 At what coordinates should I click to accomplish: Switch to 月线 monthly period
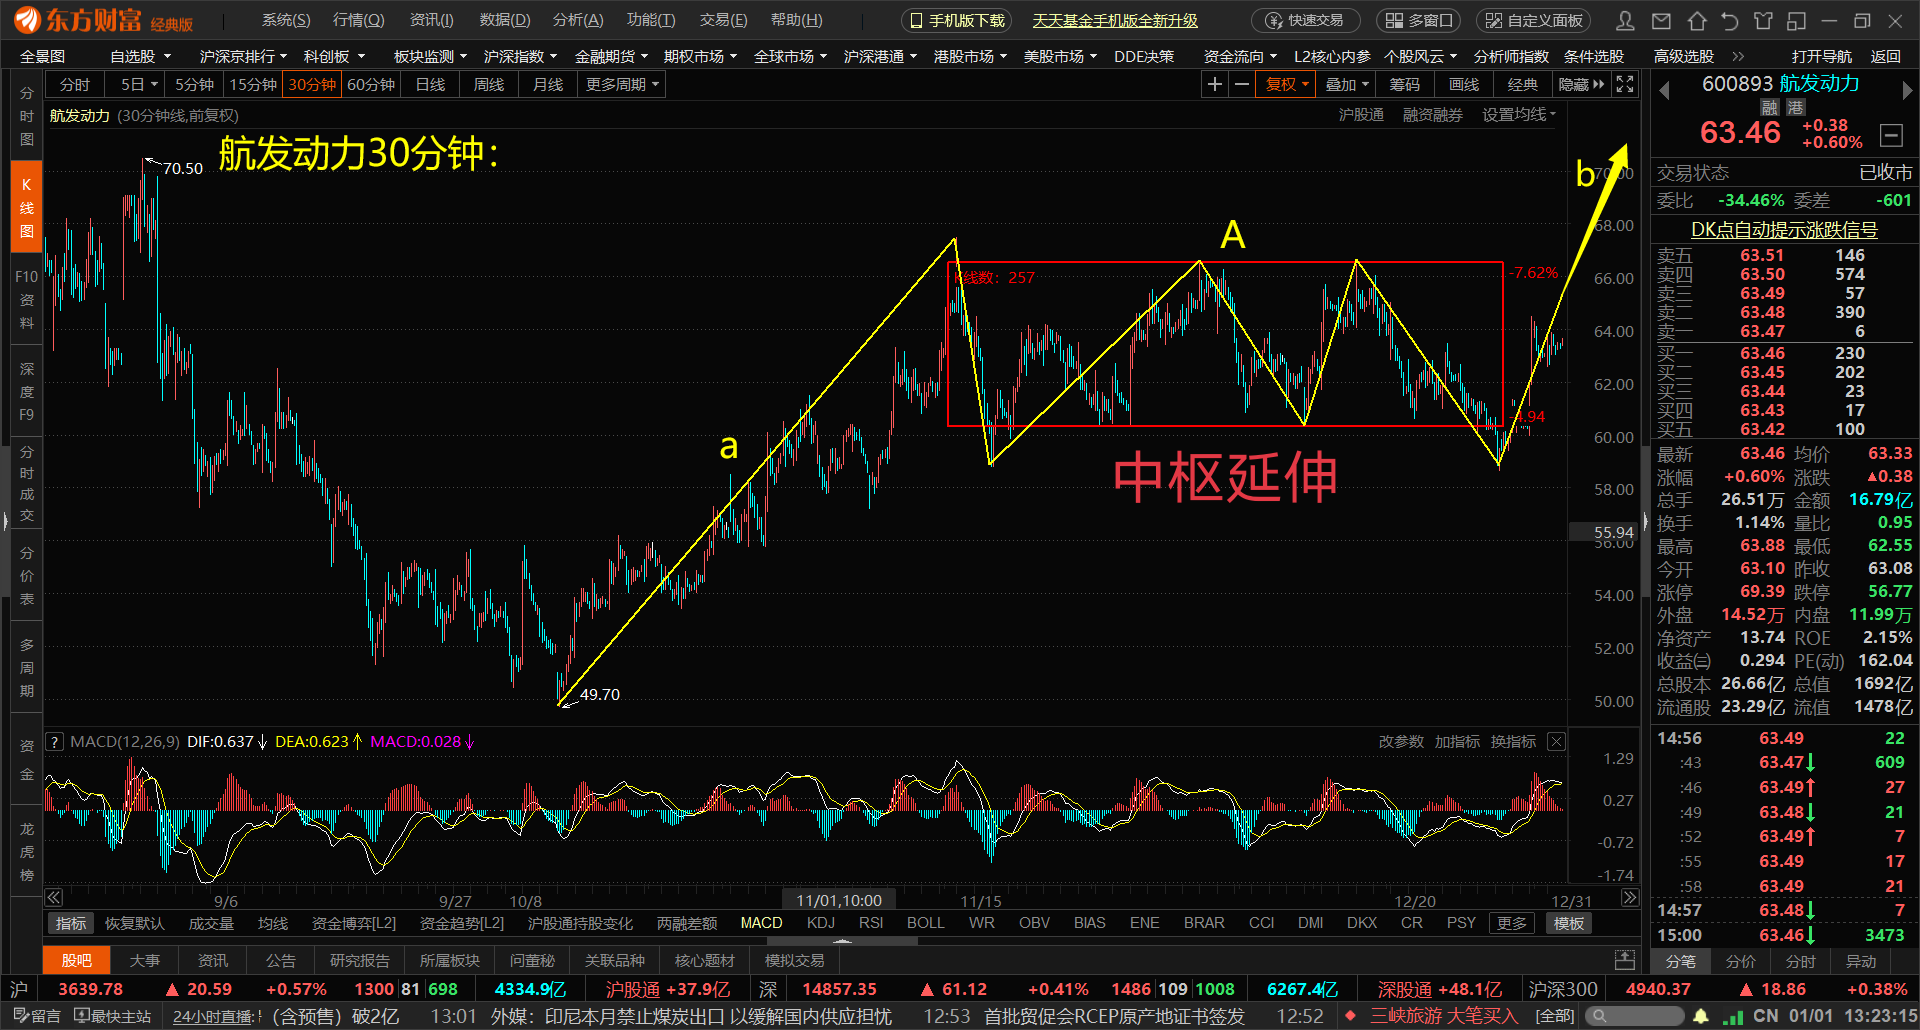click(x=548, y=84)
